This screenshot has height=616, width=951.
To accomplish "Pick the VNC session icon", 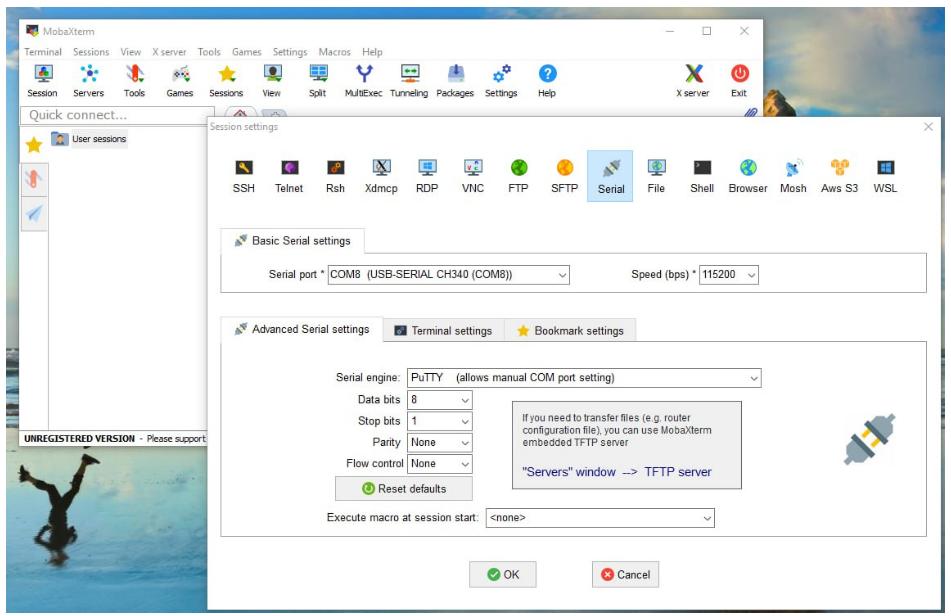I will [473, 175].
